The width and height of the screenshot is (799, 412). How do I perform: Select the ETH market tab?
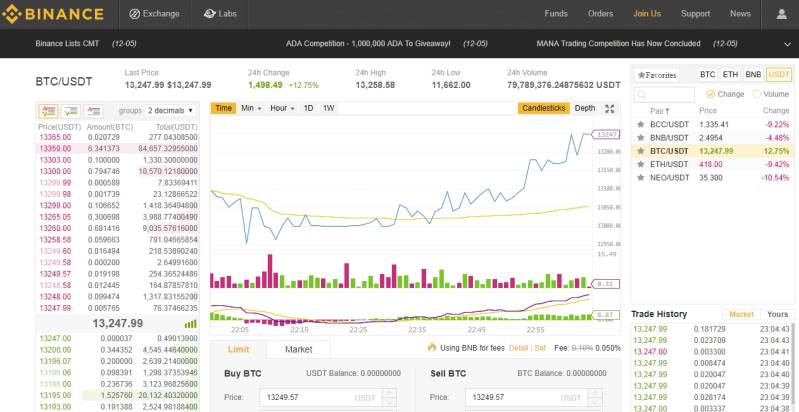pos(730,75)
